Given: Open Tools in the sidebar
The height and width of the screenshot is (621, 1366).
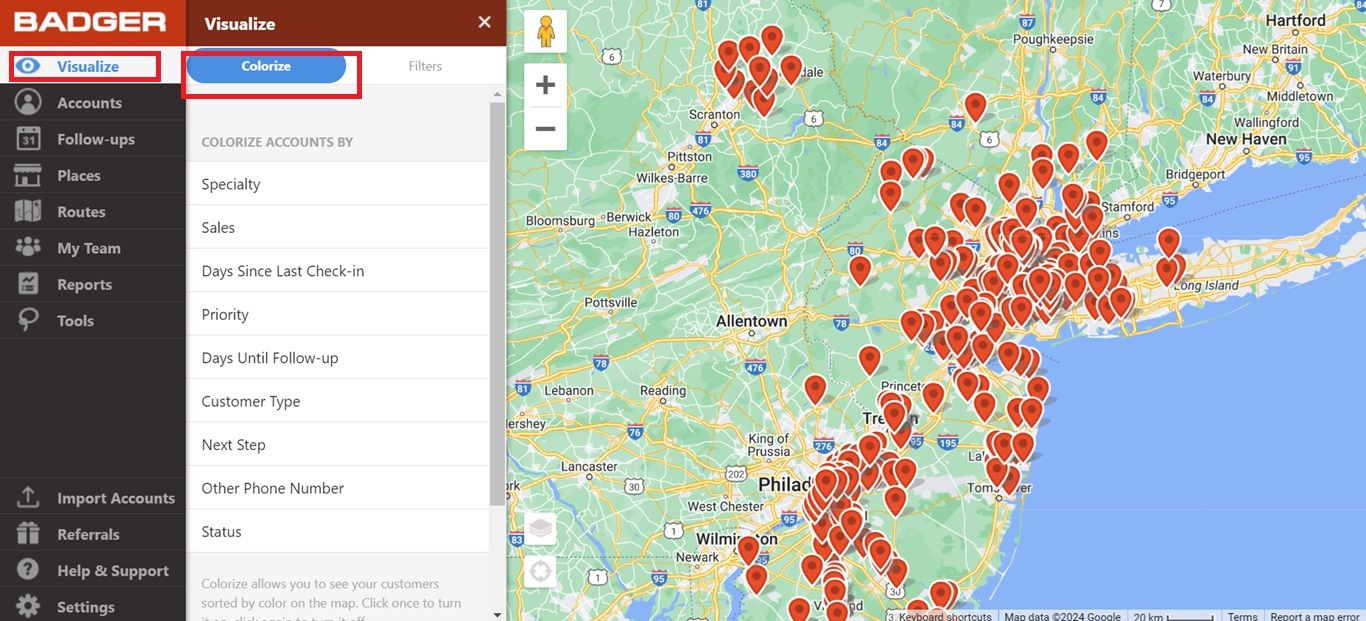Looking at the screenshot, I should (x=93, y=320).
